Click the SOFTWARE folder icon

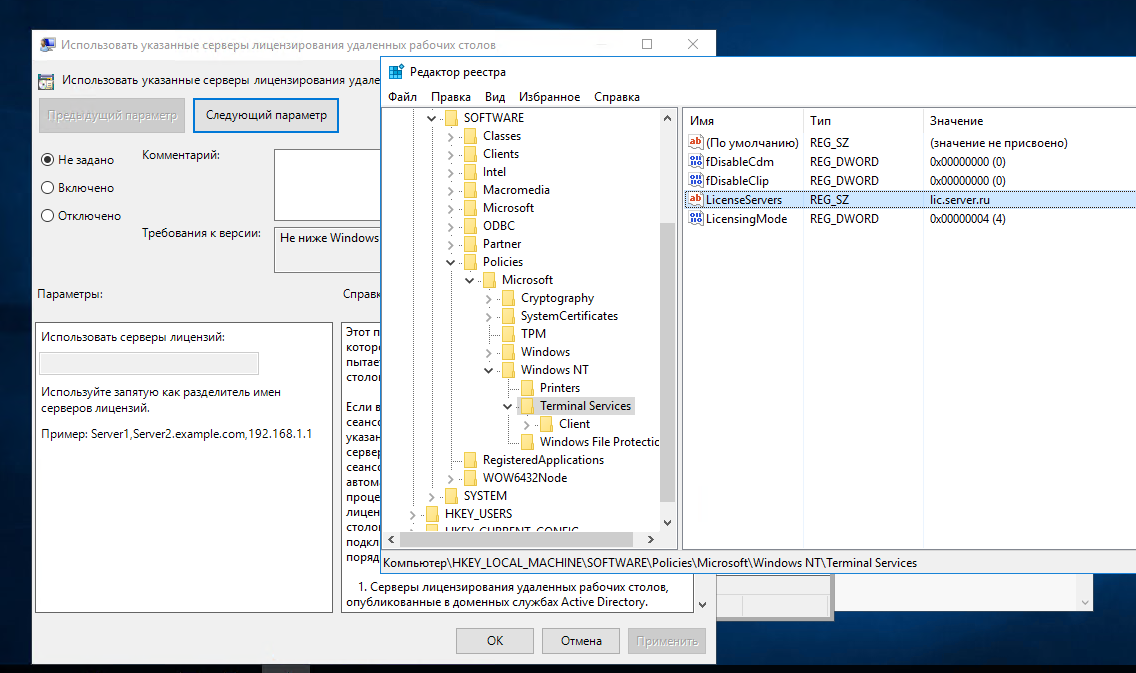pos(451,117)
